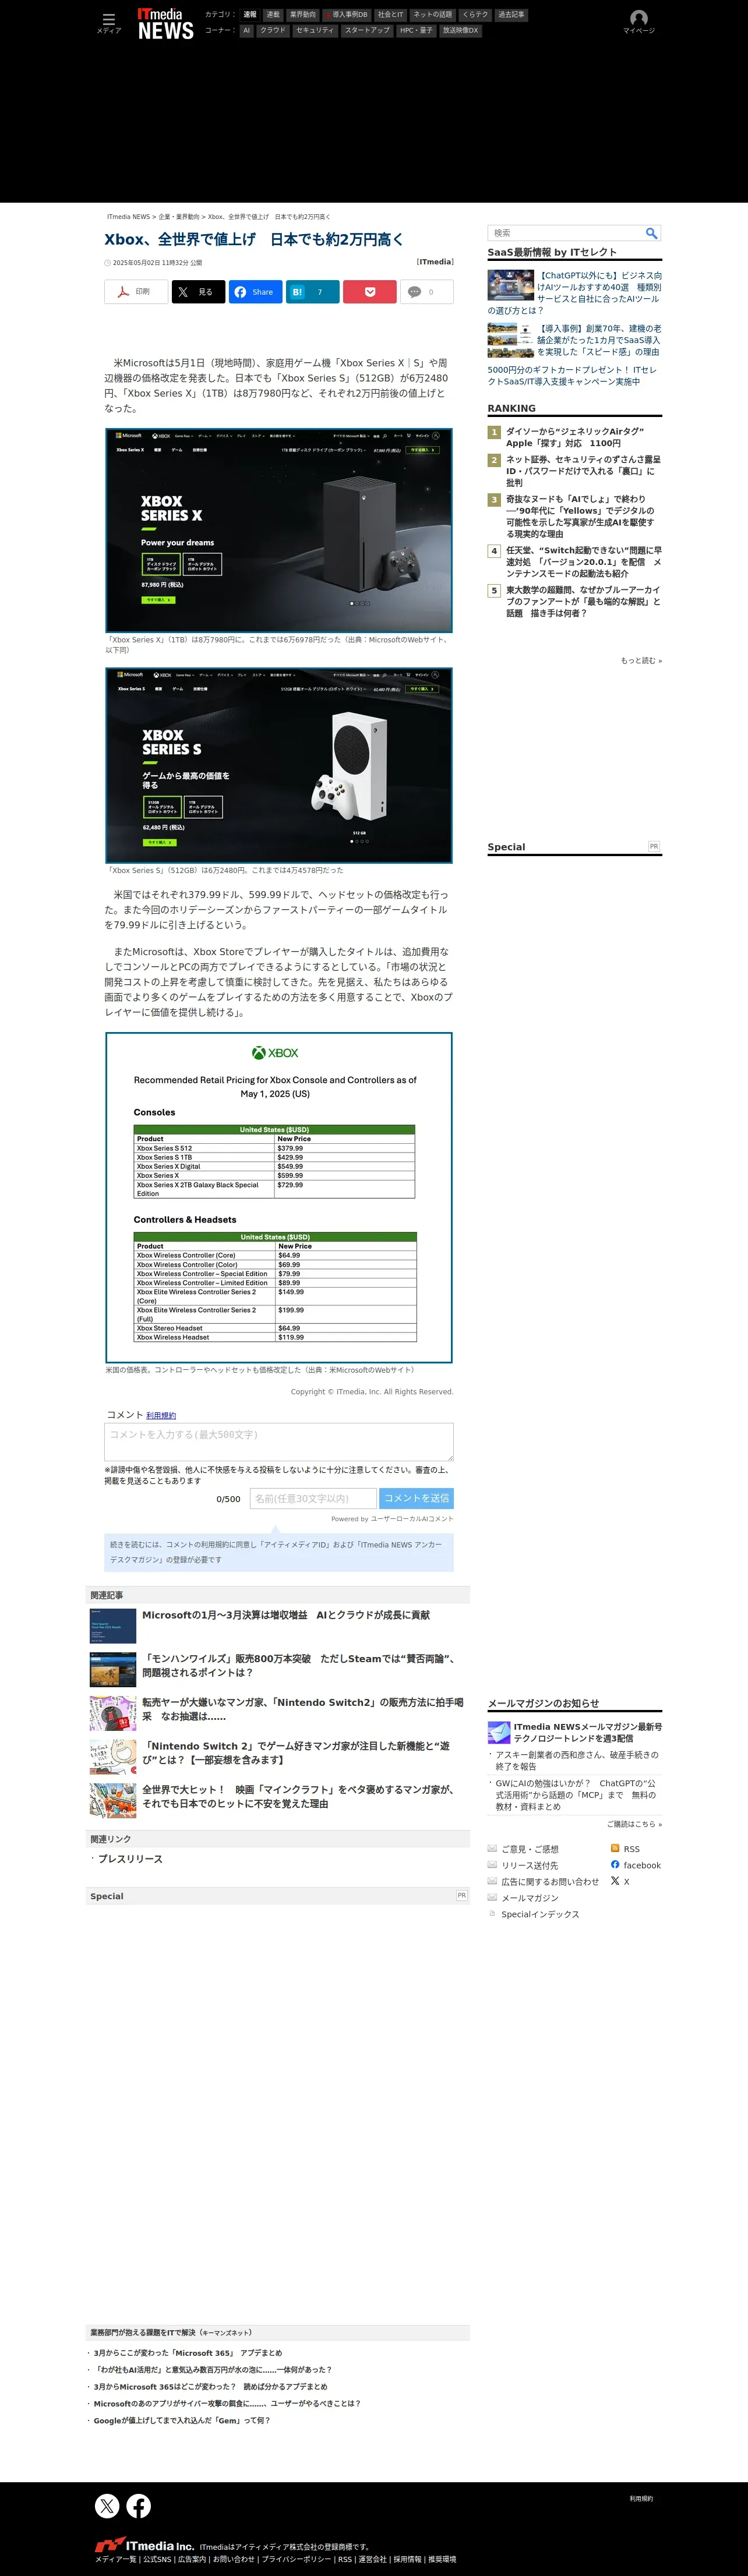Screen dimensions: 748x2576
Task: Click the メールマガジン mail icon in sidebar
Action: tap(492, 1897)
